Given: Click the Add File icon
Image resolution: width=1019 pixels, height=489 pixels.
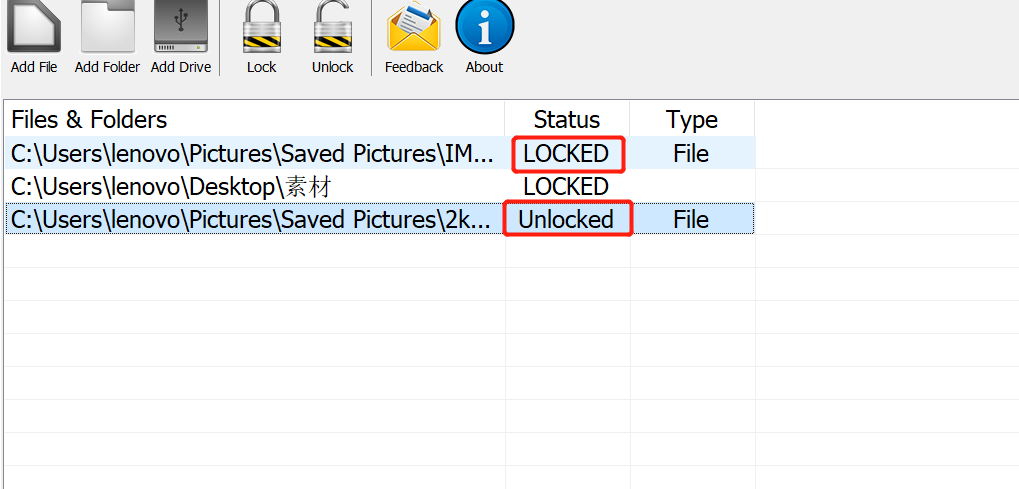Looking at the screenshot, I should [34, 26].
